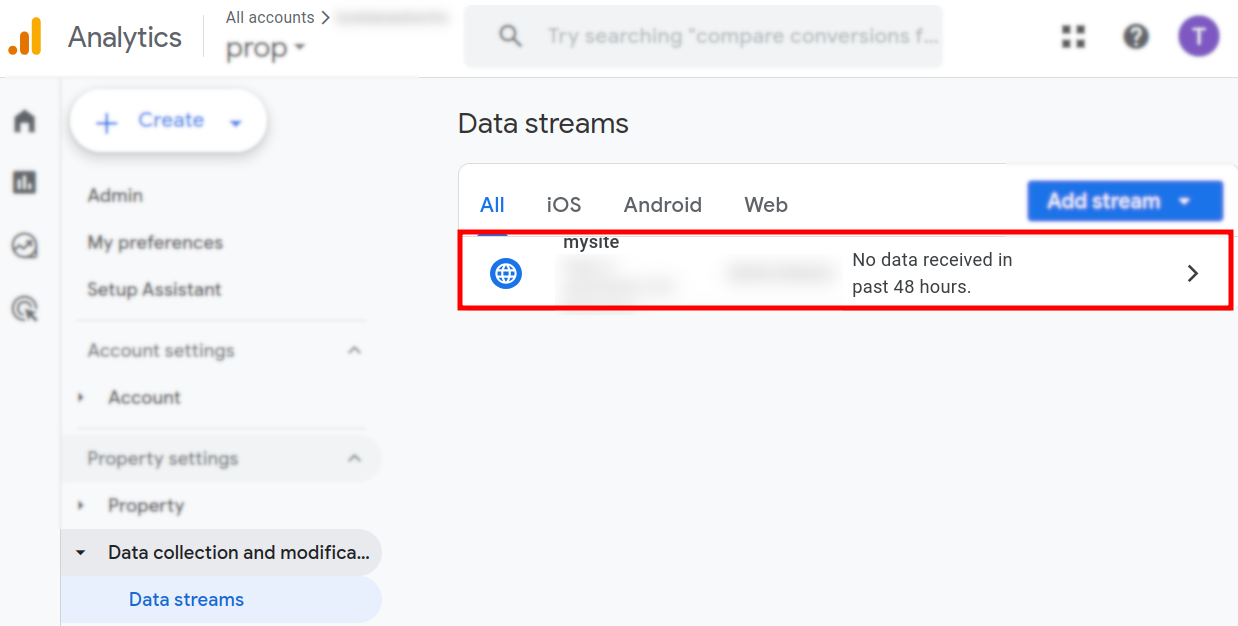Open the Explore icon in sidebar
The width and height of the screenshot is (1238, 626).
point(24,245)
